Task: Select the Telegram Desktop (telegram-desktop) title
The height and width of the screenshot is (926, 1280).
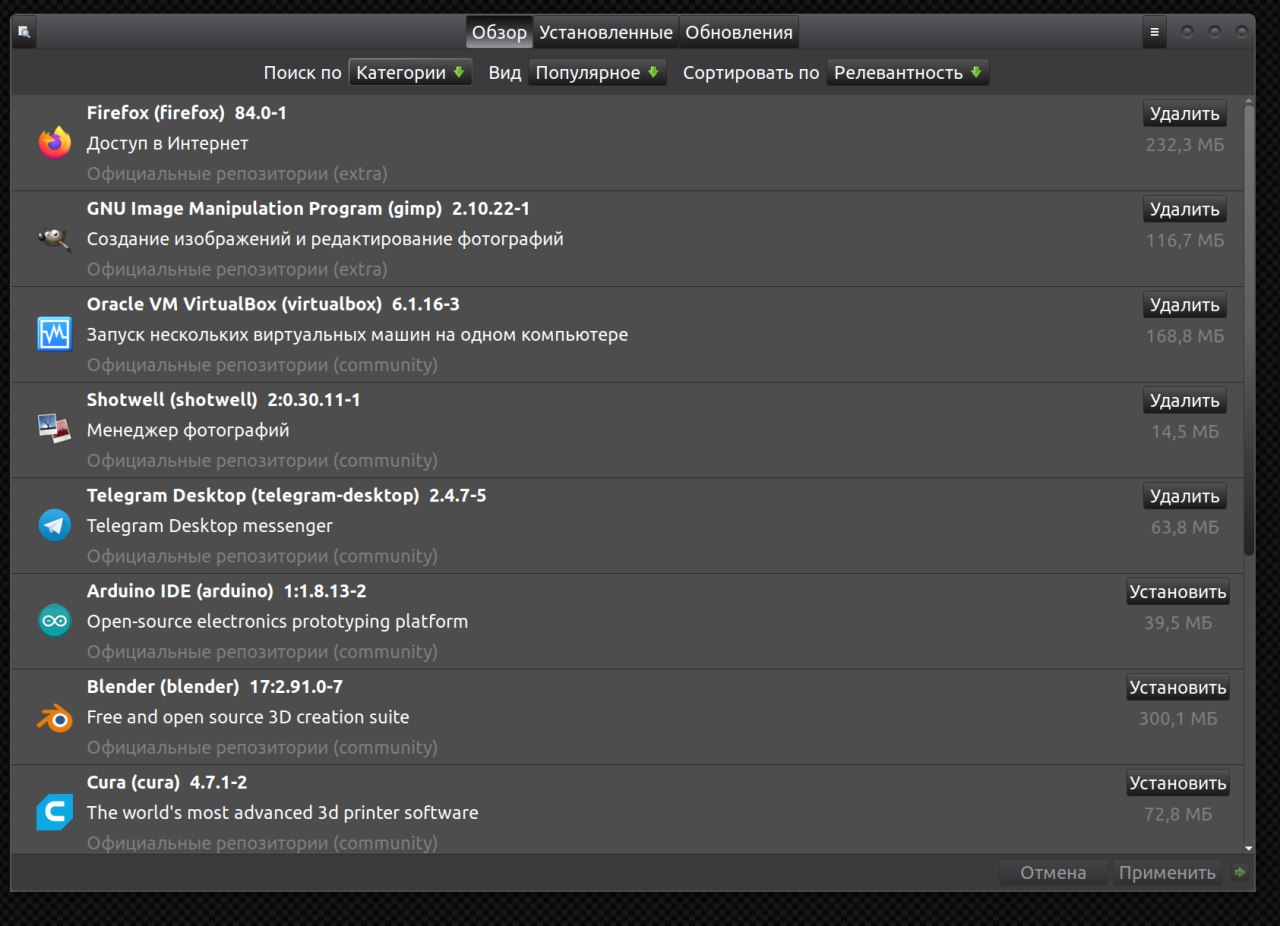Action: 287,495
